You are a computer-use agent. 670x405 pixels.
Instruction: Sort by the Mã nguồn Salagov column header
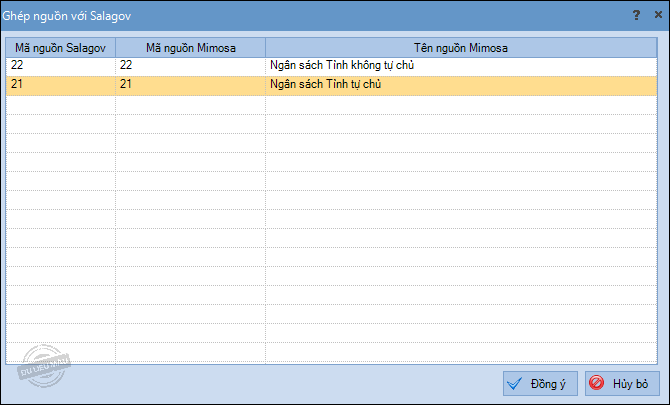[61, 48]
